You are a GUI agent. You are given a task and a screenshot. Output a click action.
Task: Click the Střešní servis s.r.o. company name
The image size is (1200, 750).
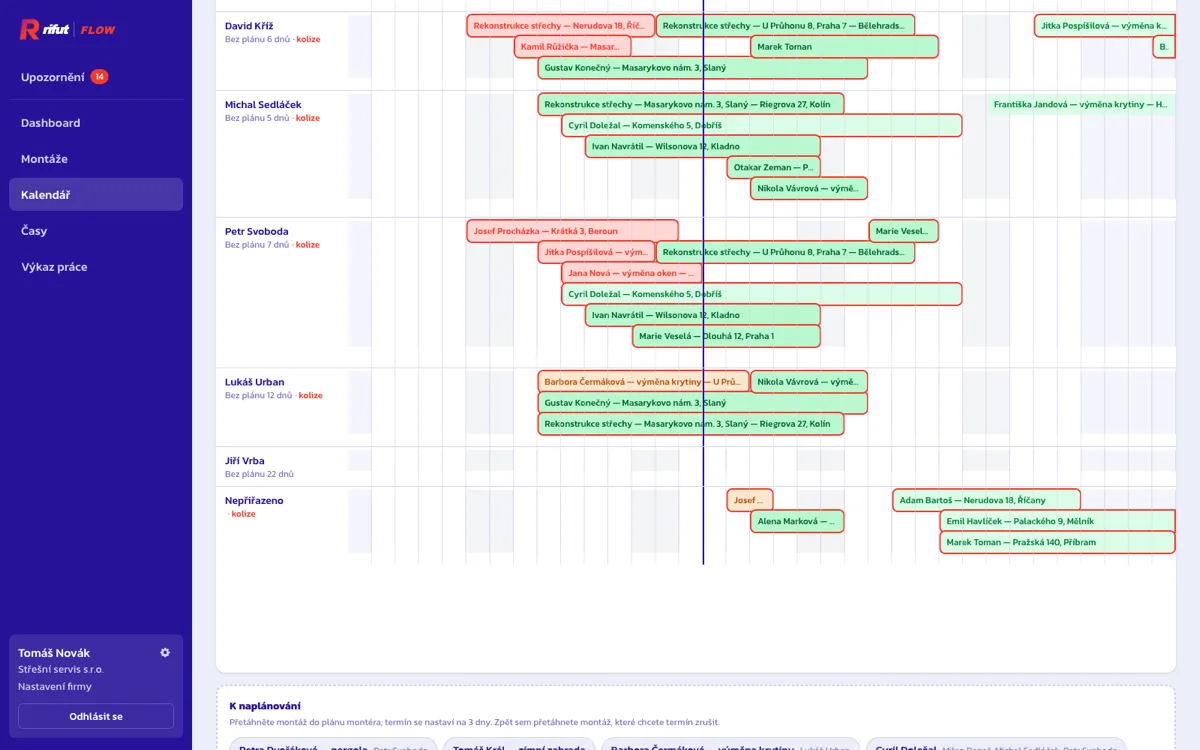61,670
